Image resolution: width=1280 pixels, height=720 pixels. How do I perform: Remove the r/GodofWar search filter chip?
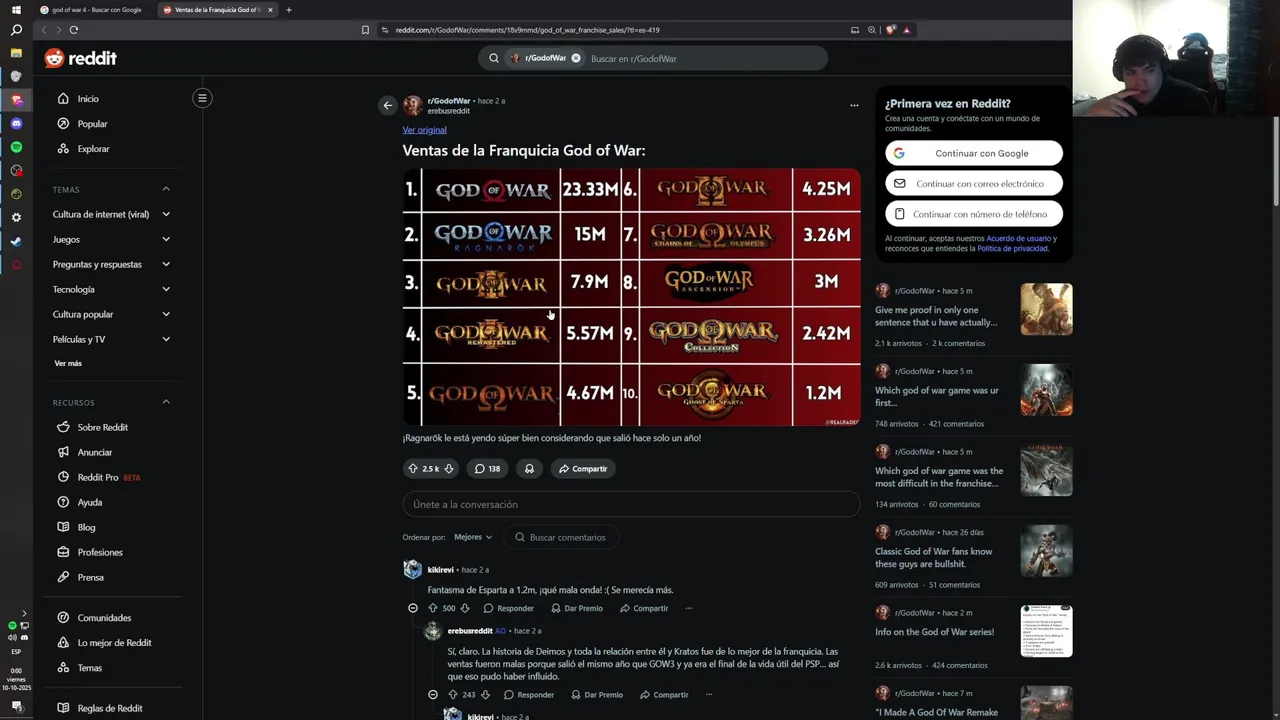(576, 58)
